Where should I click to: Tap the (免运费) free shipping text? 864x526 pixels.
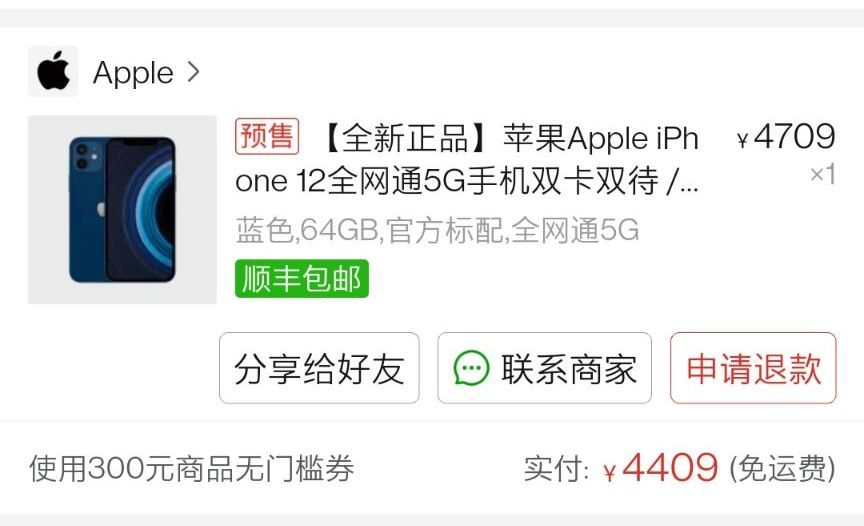(x=782, y=469)
